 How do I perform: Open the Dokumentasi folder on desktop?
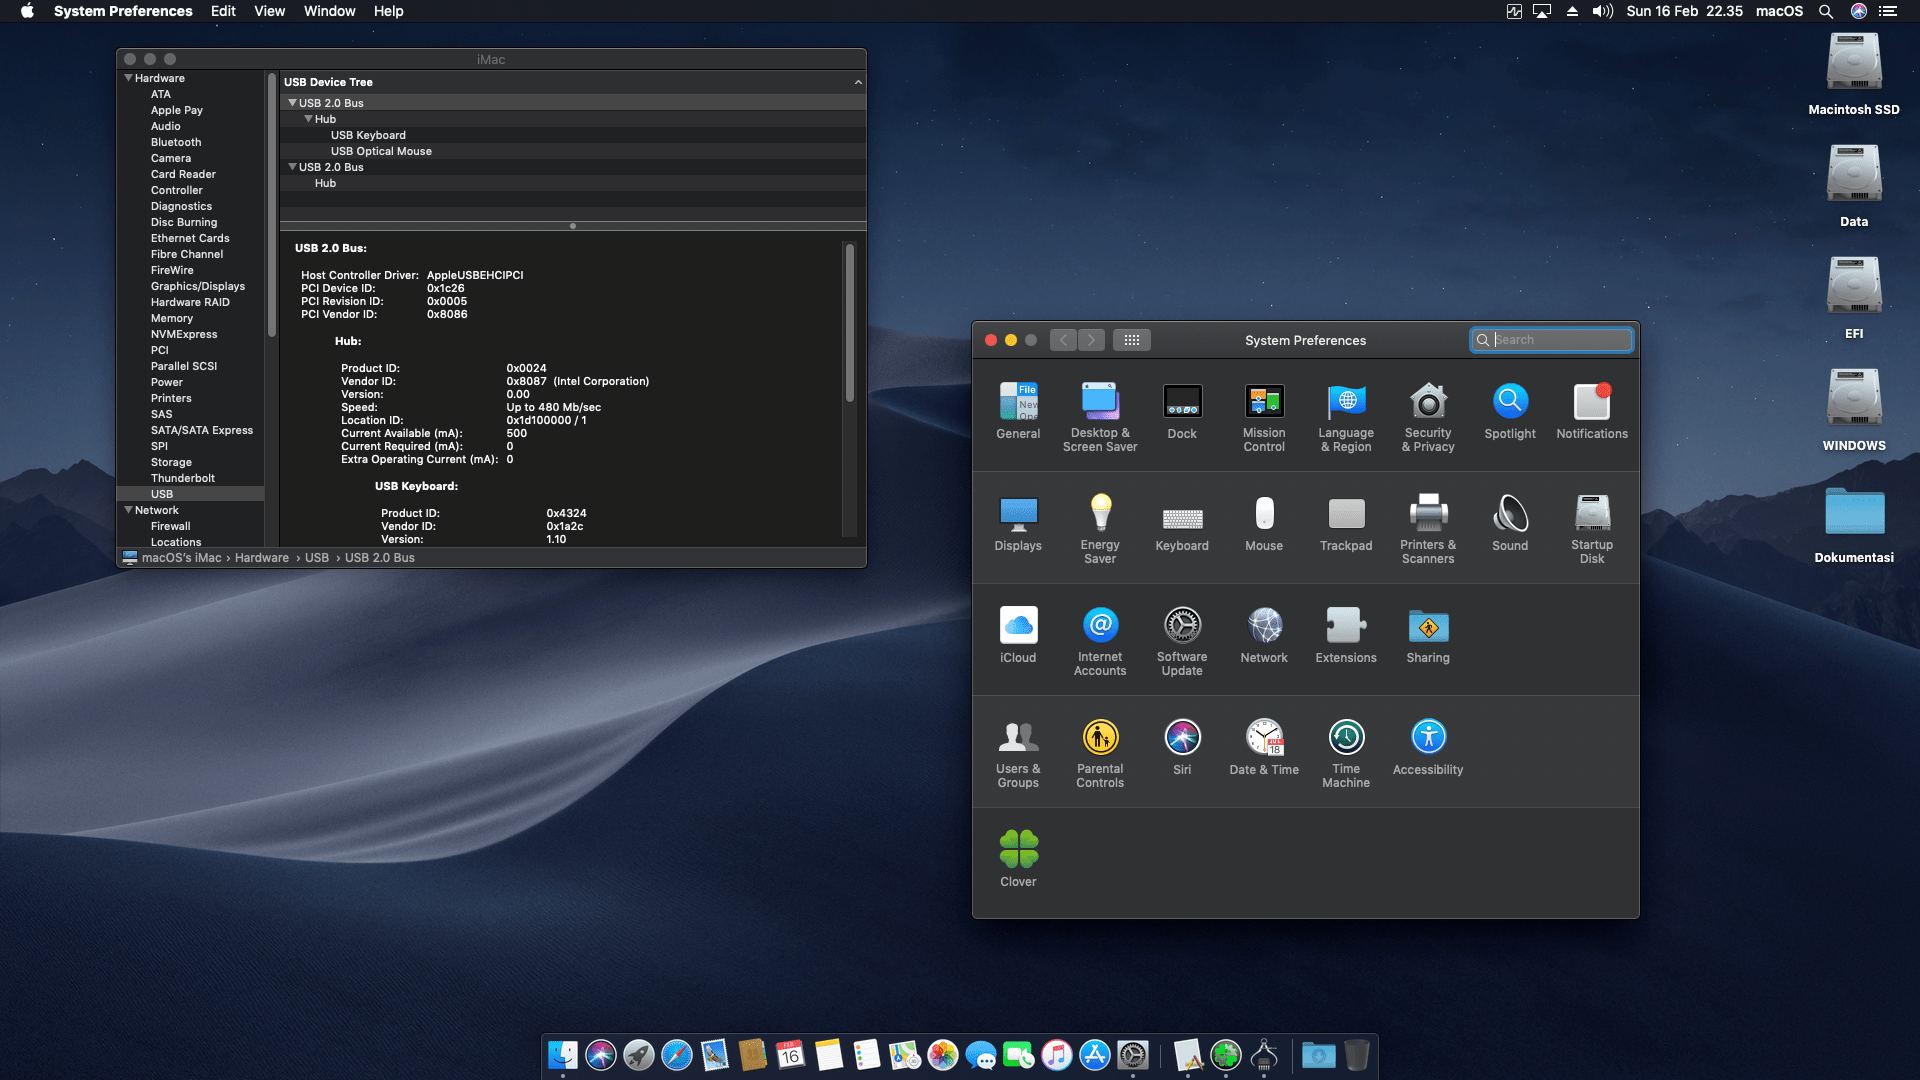1854,524
